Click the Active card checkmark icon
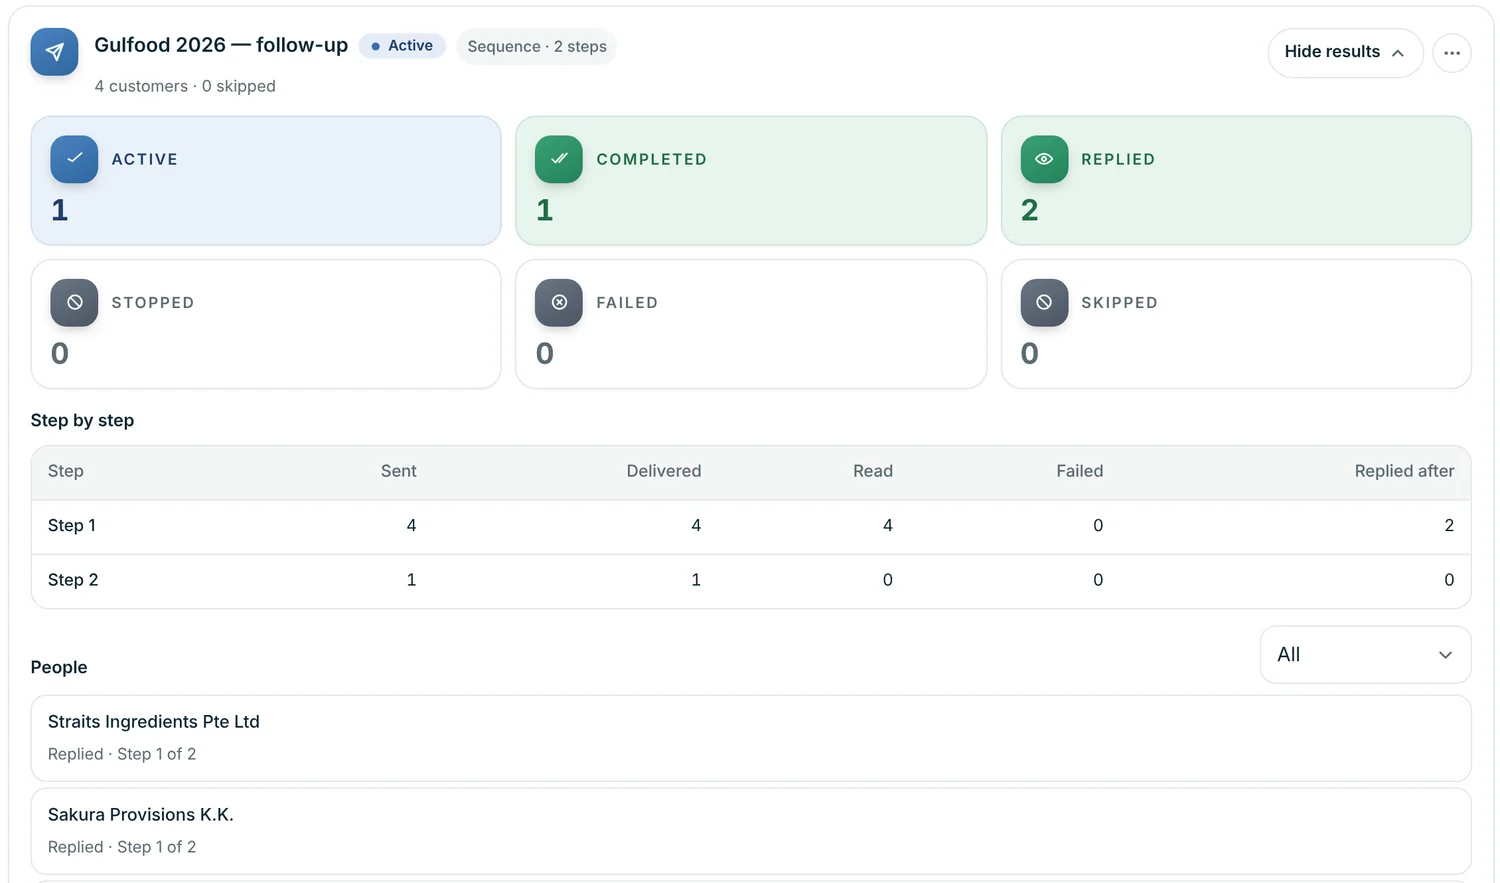Screen dimensions: 1500x883 pyautogui.click(x=74, y=159)
